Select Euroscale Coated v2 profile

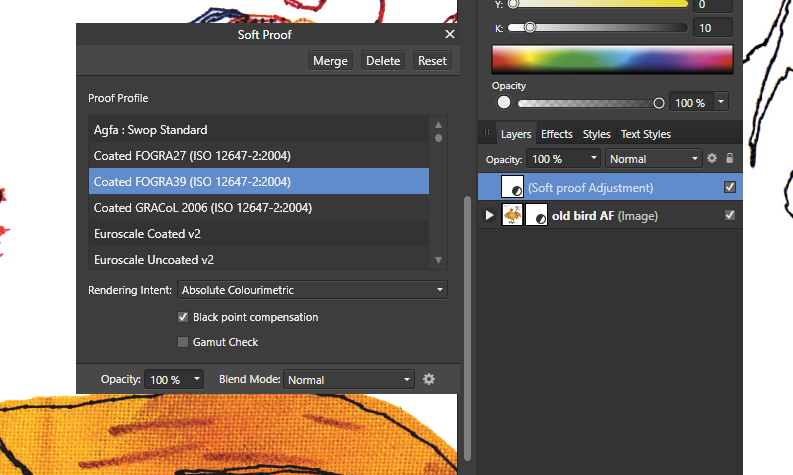(258, 234)
